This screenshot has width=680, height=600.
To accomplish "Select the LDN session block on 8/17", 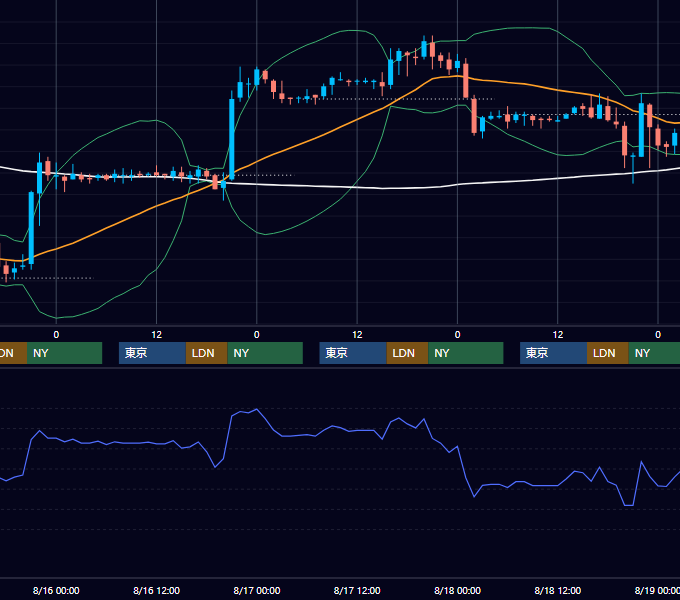I will pyautogui.click(x=407, y=353).
